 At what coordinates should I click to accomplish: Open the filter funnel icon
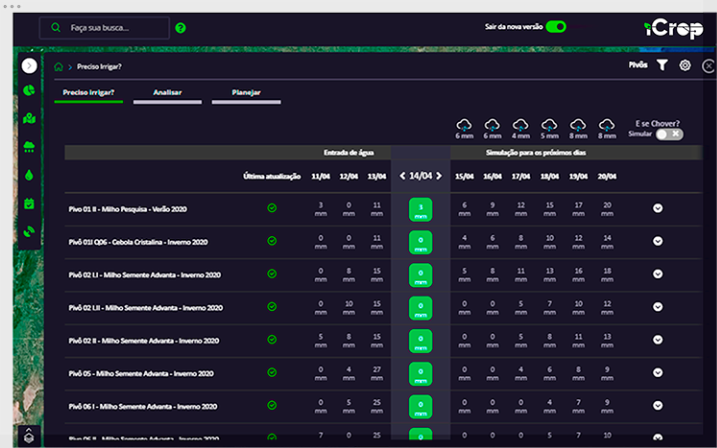[662, 65]
